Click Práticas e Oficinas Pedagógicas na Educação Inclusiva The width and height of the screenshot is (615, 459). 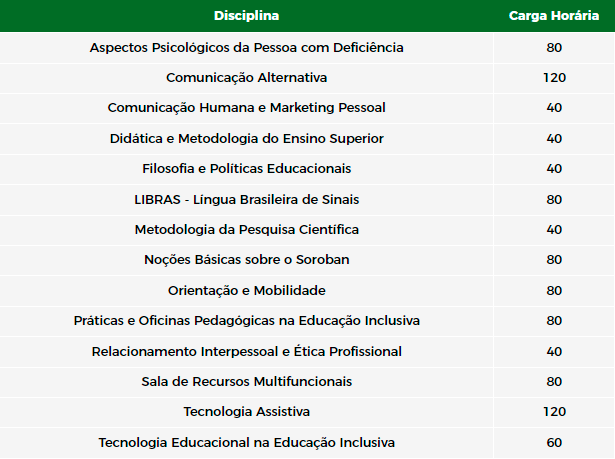coord(246,321)
